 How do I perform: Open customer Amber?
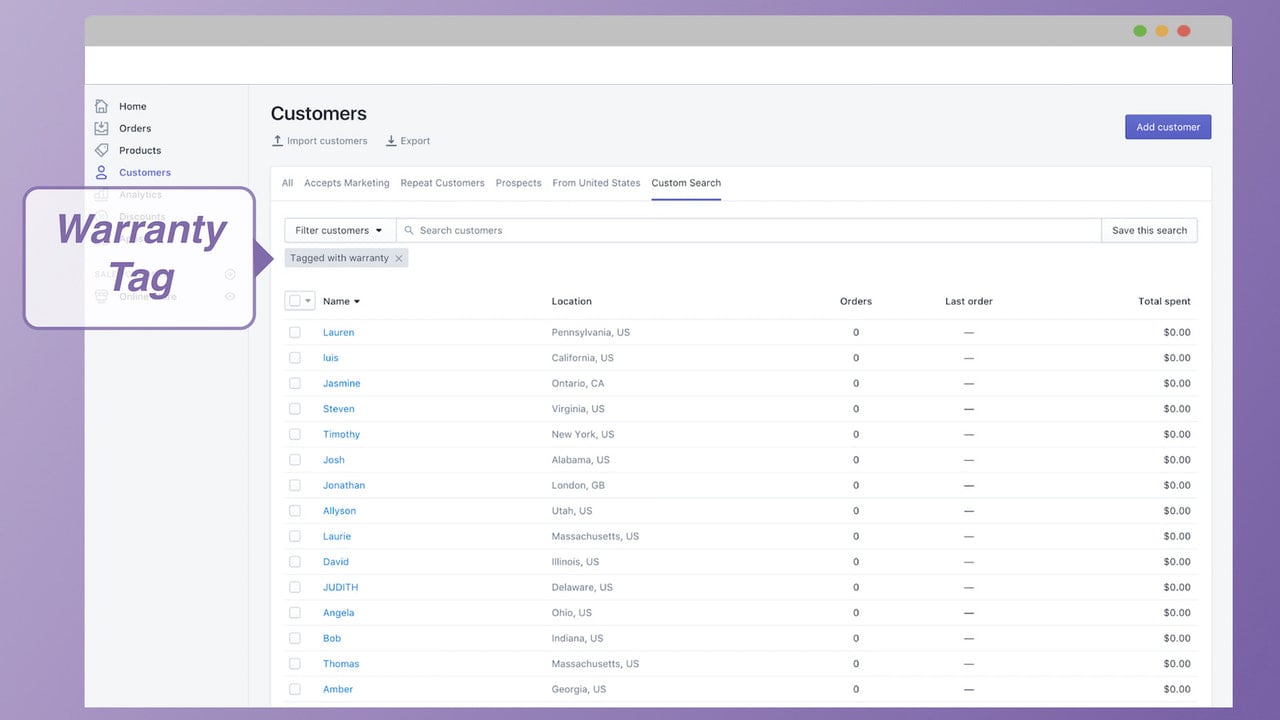pos(338,689)
